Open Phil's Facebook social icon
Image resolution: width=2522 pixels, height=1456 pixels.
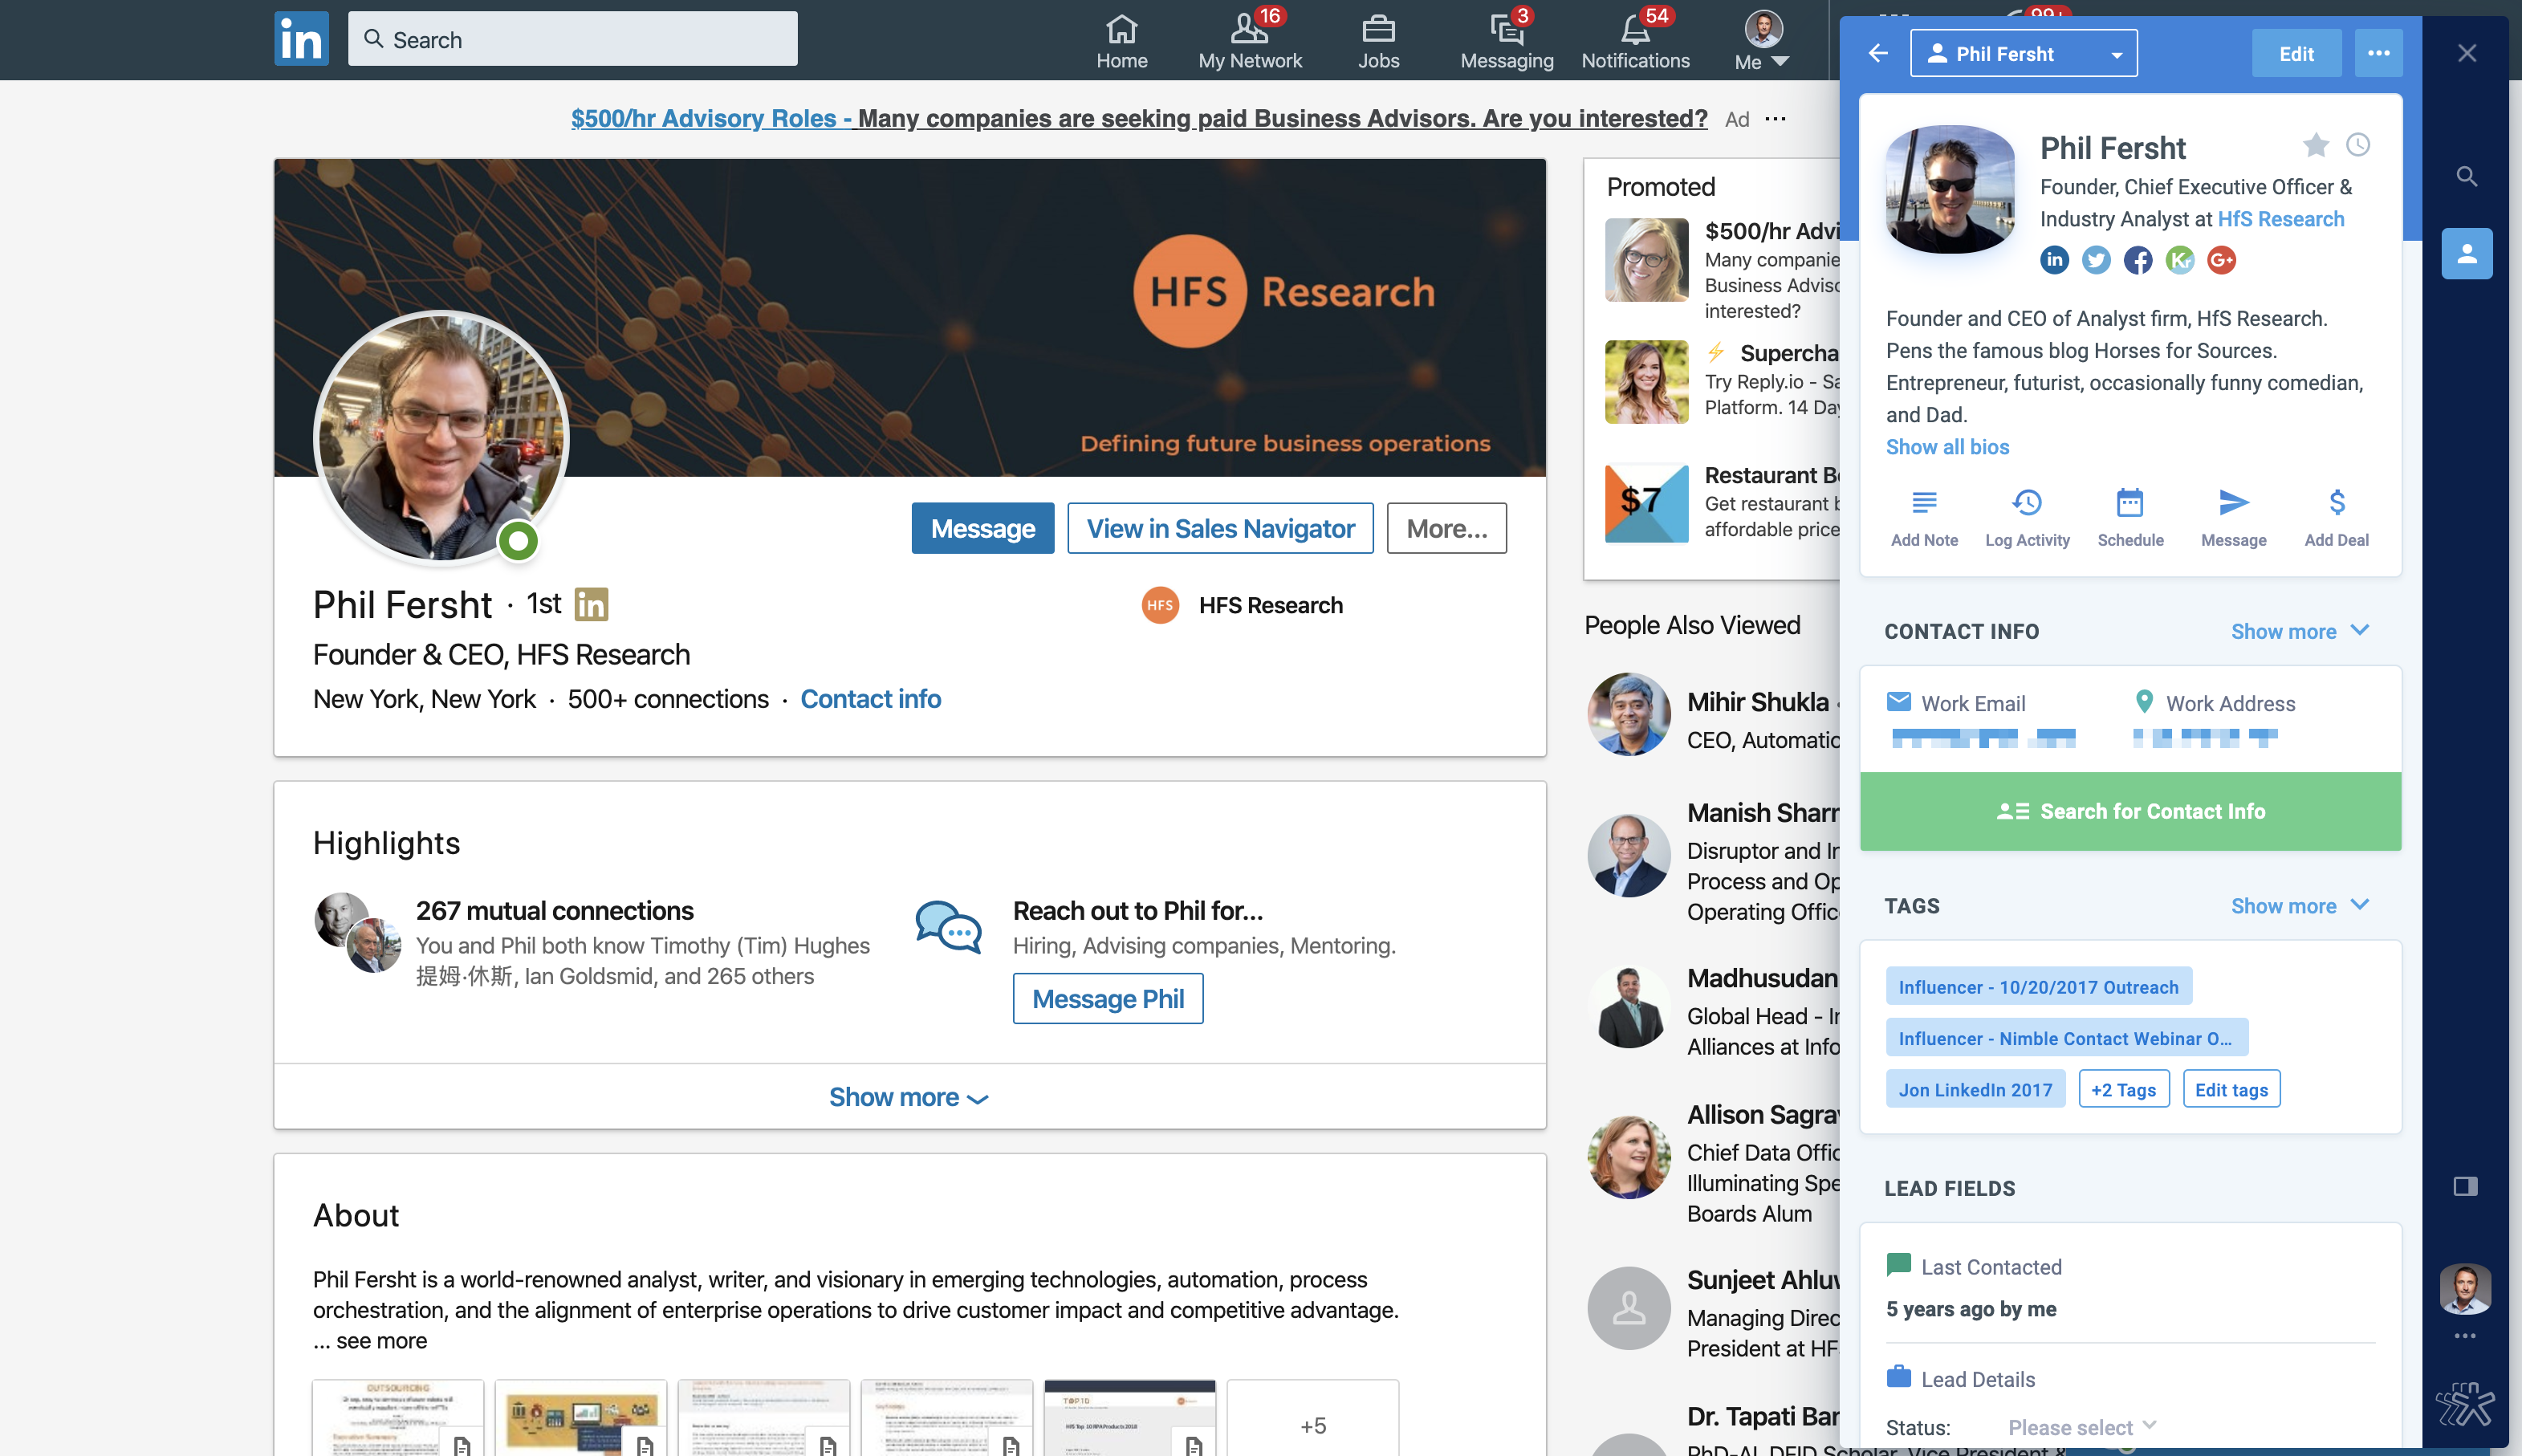pyautogui.click(x=2138, y=260)
